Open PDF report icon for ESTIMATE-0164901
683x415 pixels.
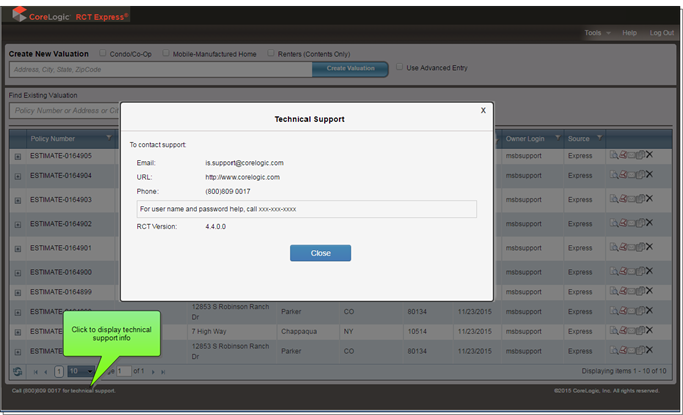tap(623, 247)
